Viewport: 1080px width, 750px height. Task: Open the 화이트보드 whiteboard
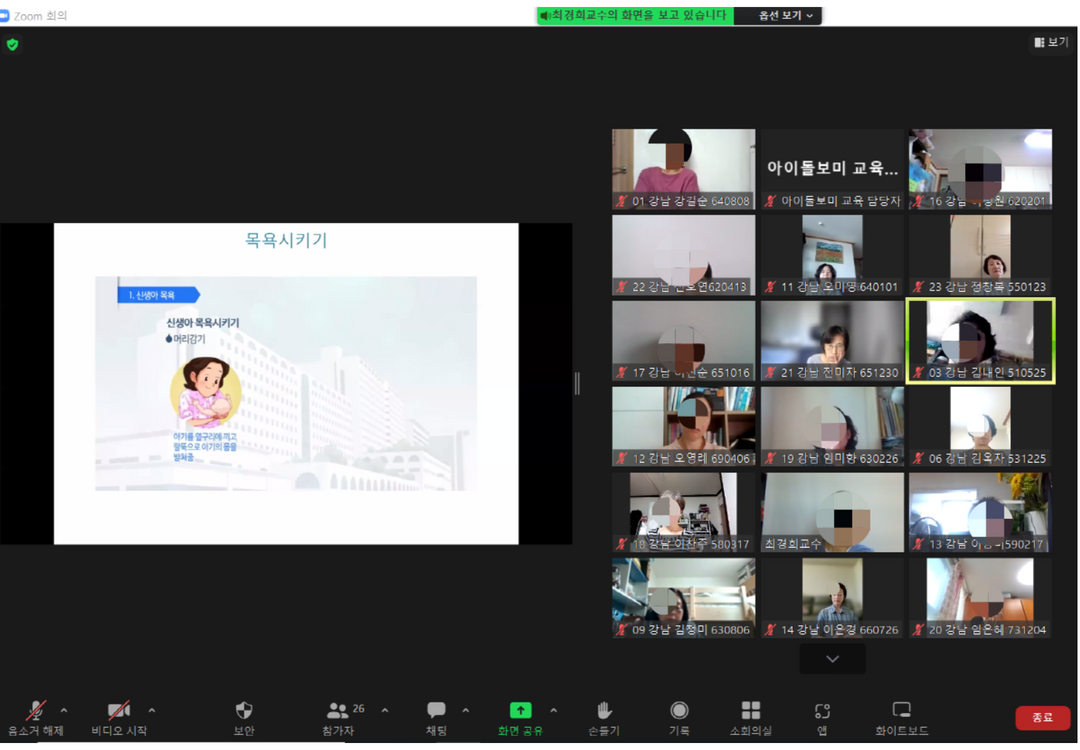tap(902, 718)
